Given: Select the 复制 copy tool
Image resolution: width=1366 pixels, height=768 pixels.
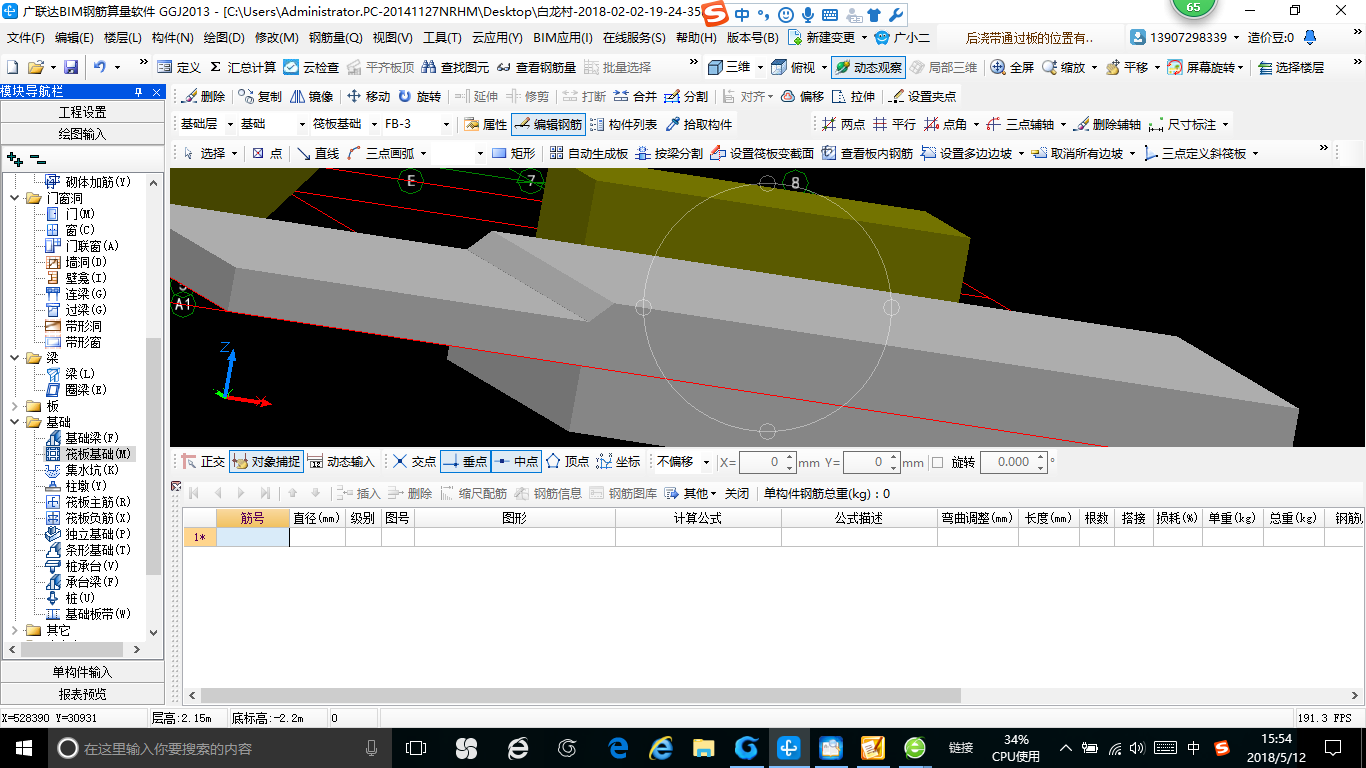Looking at the screenshot, I should pyautogui.click(x=260, y=96).
